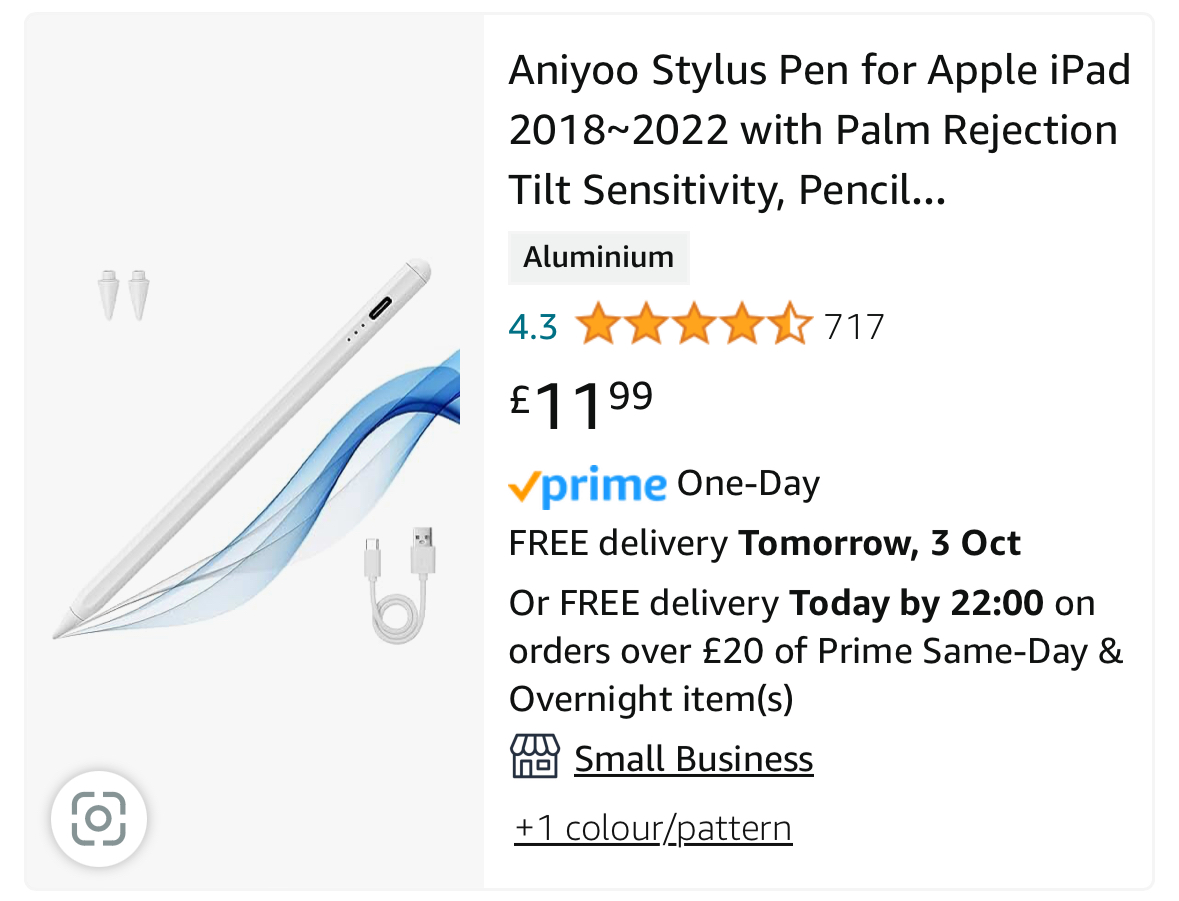Click the USB charging cable in image

pos(401,585)
